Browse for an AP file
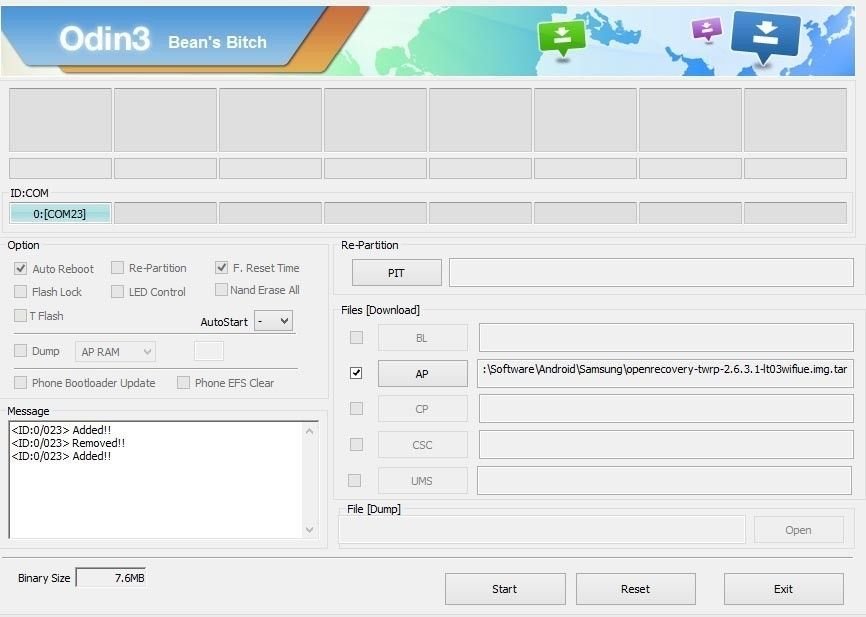The height and width of the screenshot is (617, 866). point(423,374)
